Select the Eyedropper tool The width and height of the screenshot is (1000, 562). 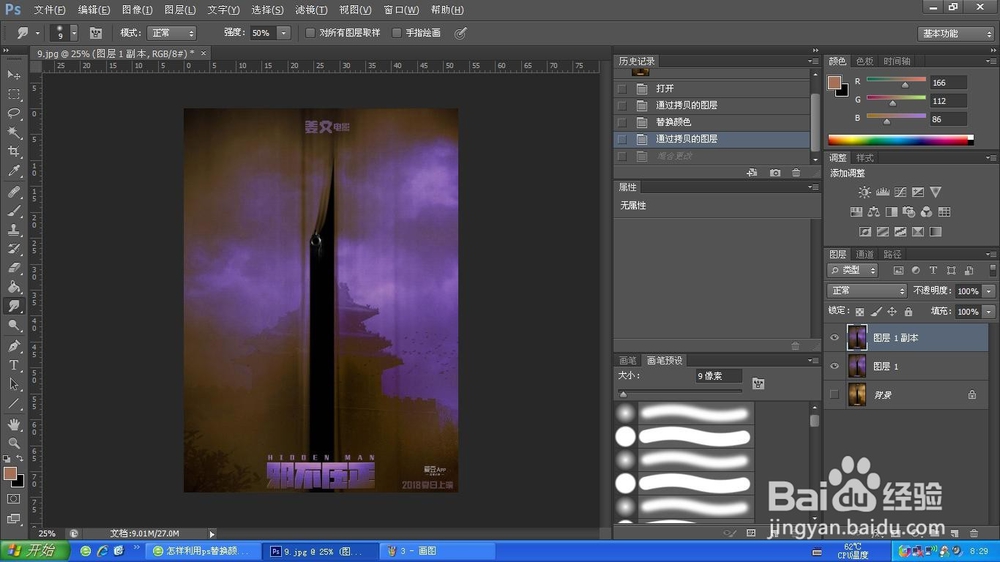13,171
